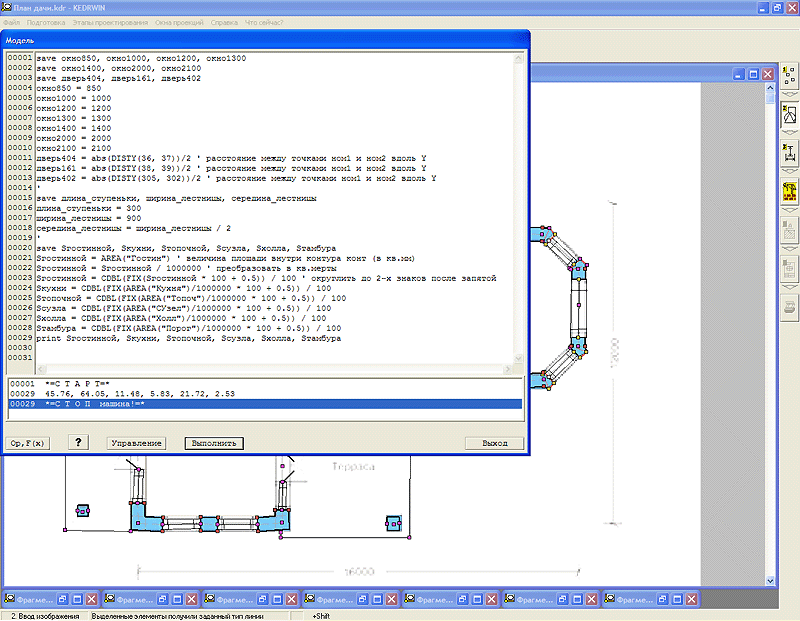This screenshot has width=800, height=621.
Task: Select output line '*=С Т А Р Т=*'
Action: 265,384
